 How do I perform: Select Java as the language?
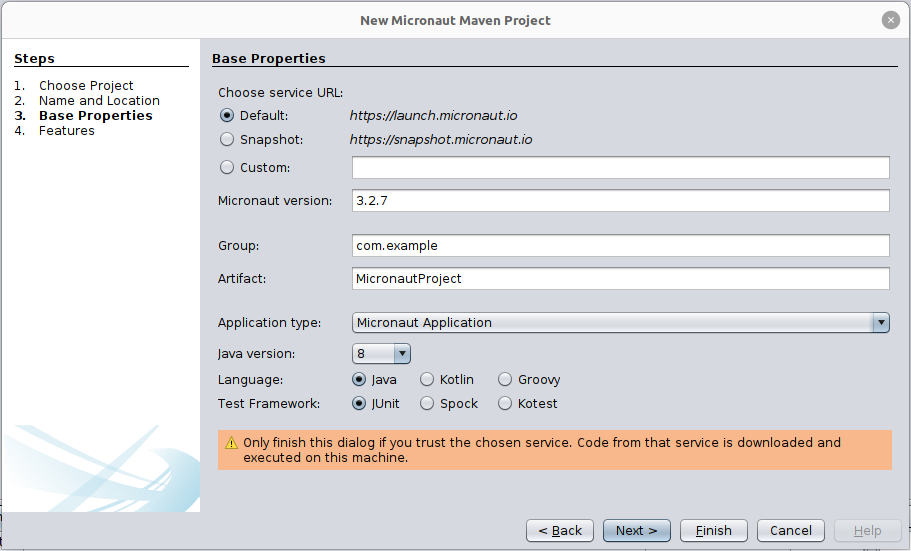359,380
